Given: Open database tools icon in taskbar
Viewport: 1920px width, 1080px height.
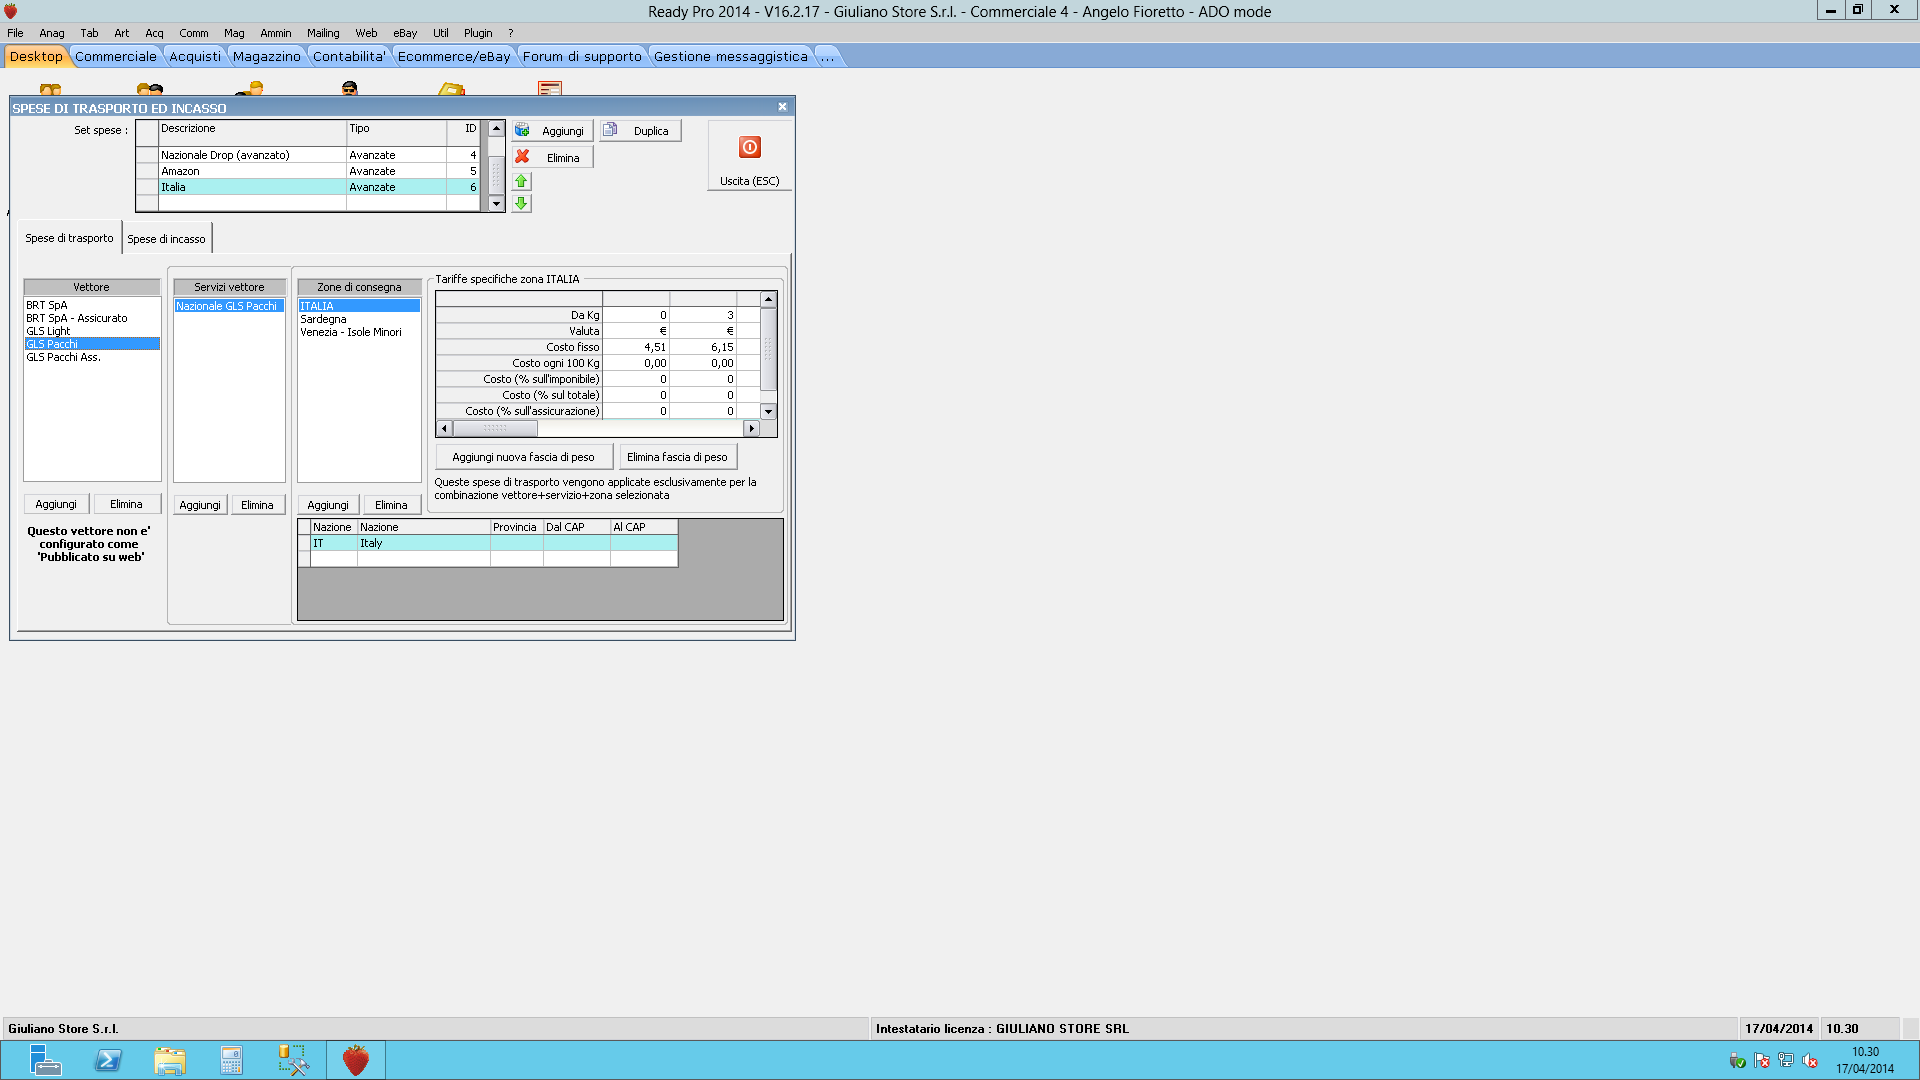Looking at the screenshot, I should pyautogui.click(x=293, y=1060).
